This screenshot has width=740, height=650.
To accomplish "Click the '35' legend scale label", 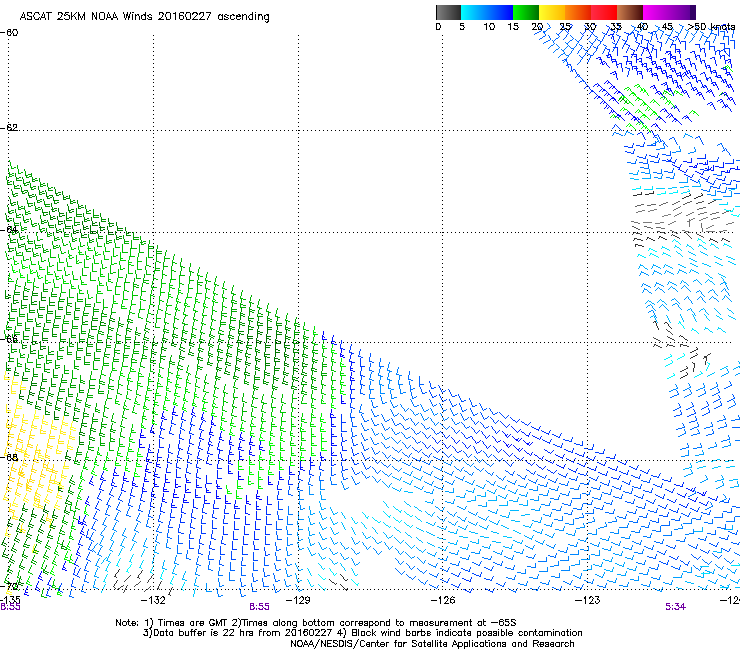I will pos(616,27).
